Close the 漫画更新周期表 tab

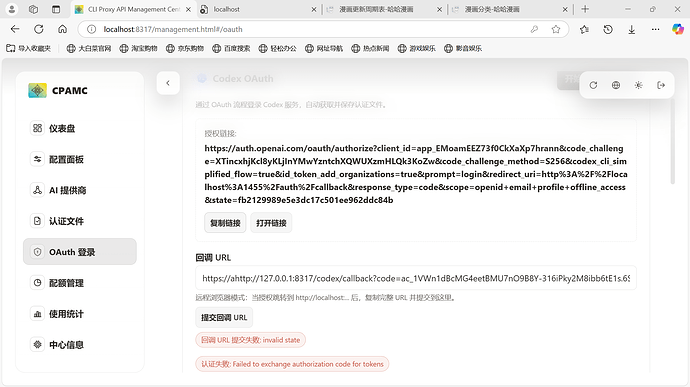439,9
